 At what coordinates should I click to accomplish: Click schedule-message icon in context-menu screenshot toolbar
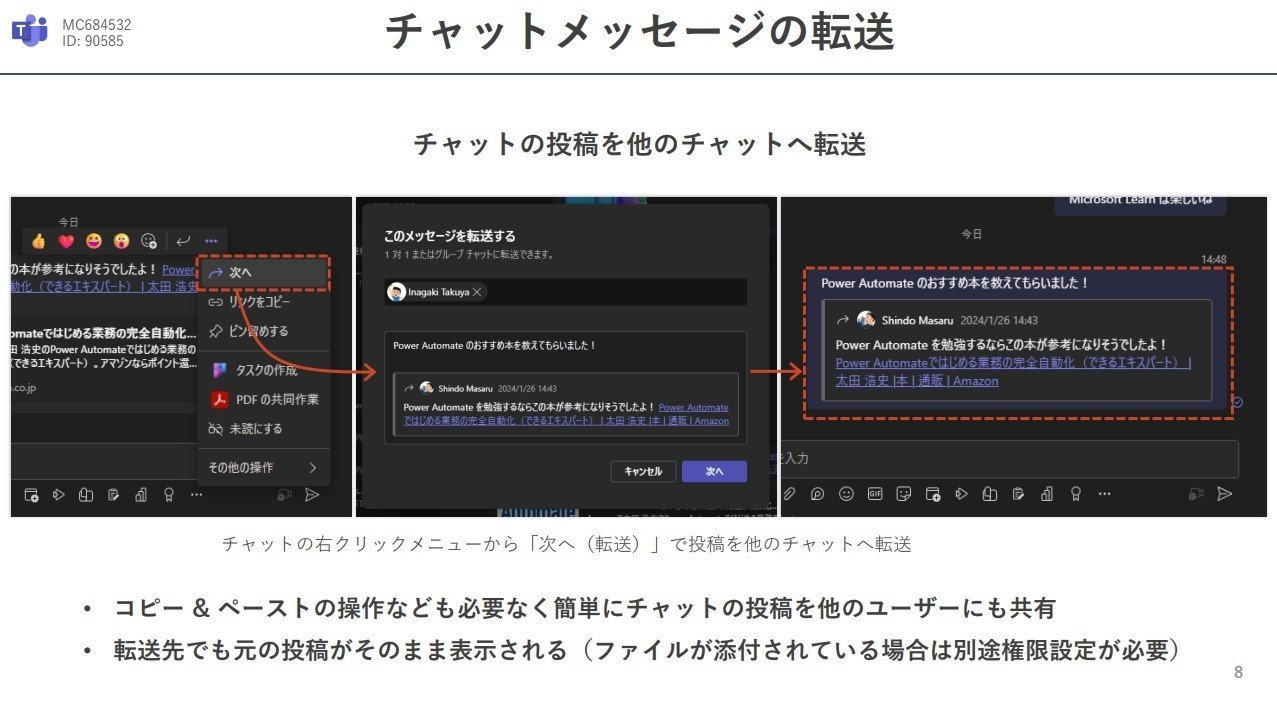click(x=31, y=494)
